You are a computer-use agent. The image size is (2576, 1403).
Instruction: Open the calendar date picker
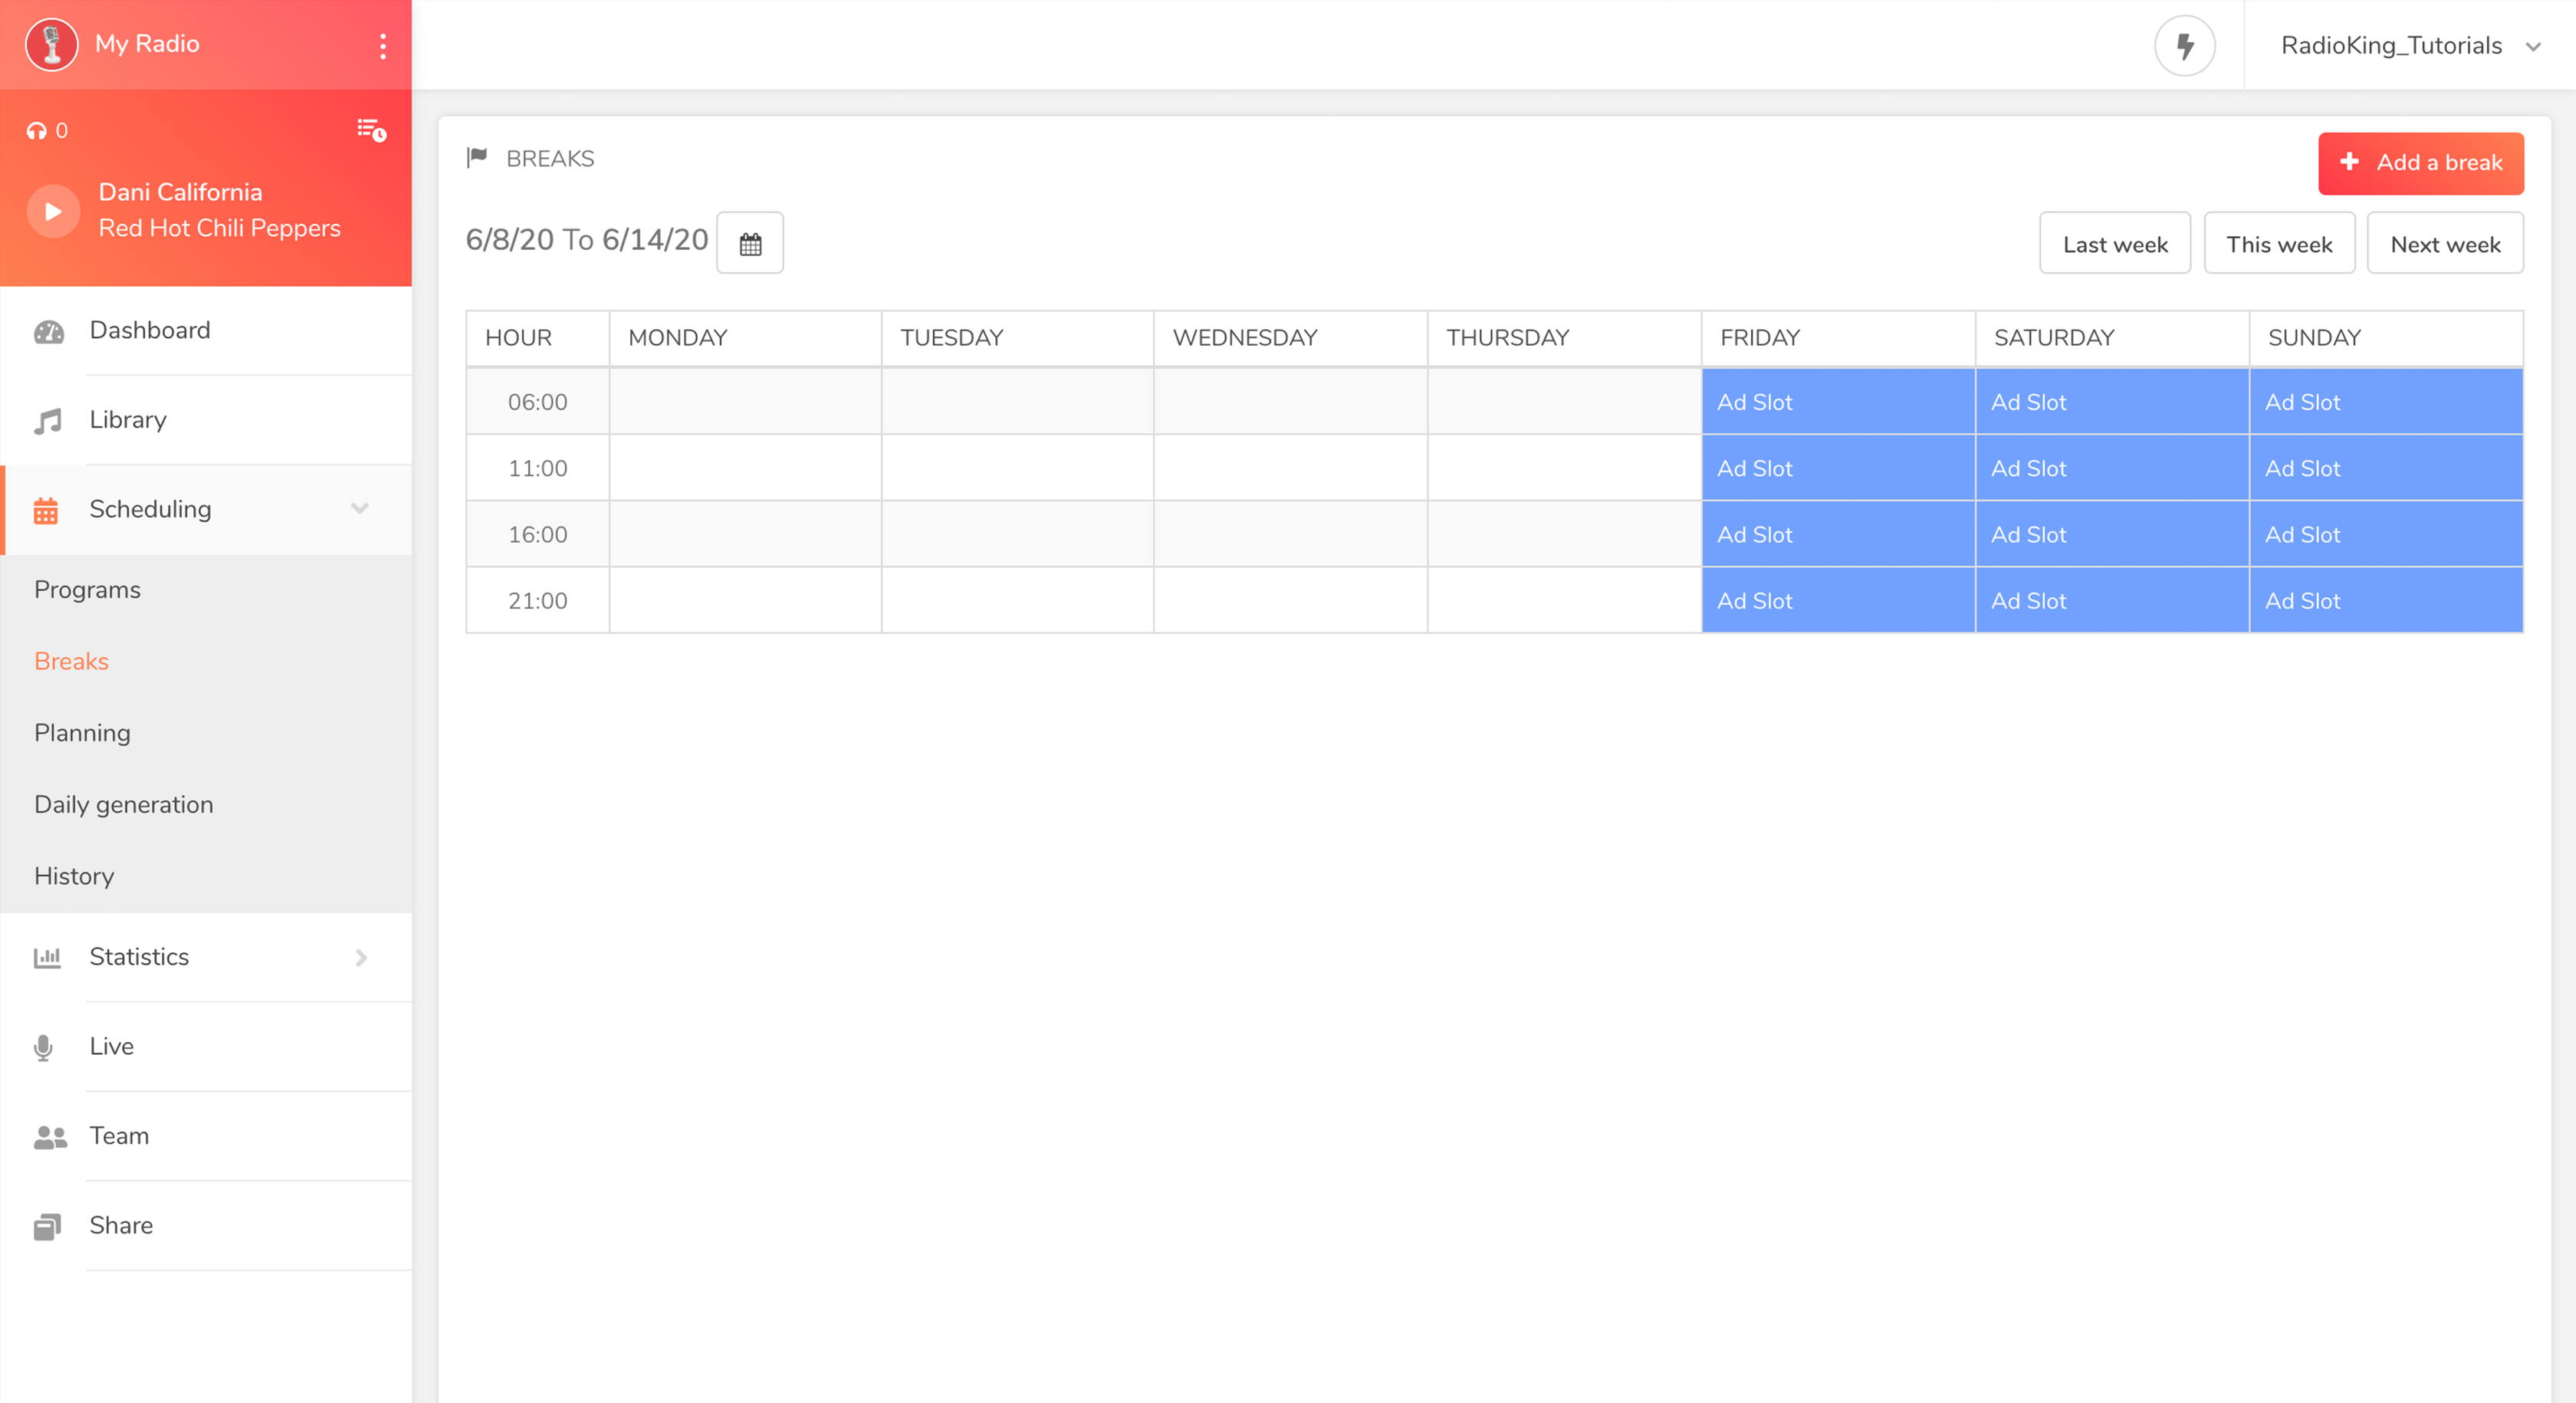(750, 243)
